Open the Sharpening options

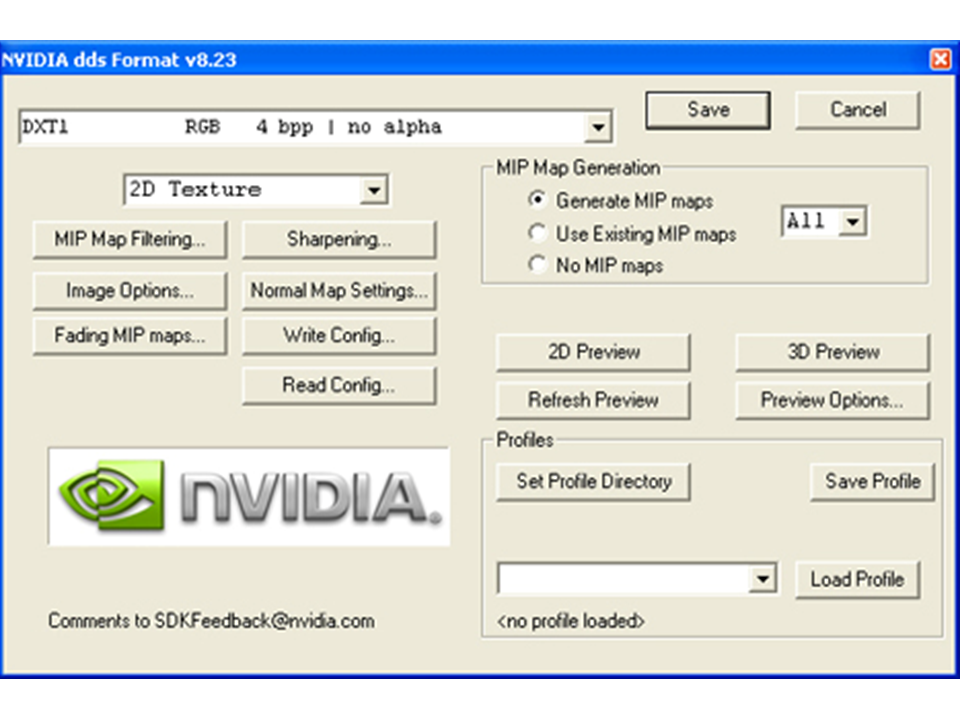[339, 239]
